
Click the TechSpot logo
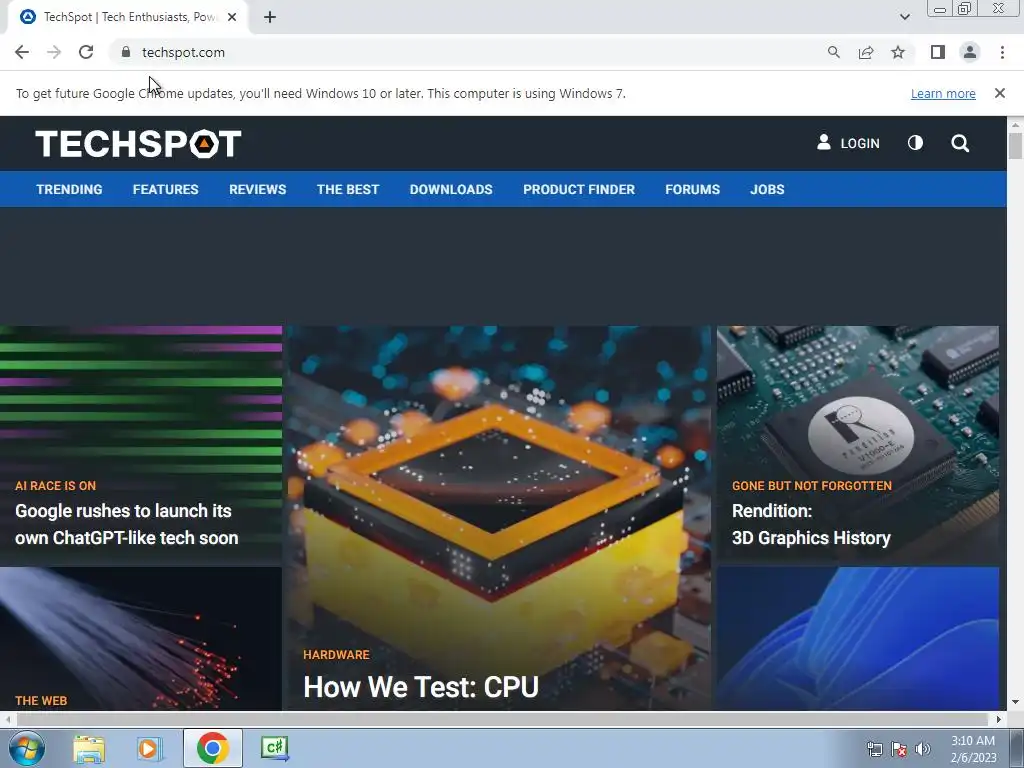(138, 144)
